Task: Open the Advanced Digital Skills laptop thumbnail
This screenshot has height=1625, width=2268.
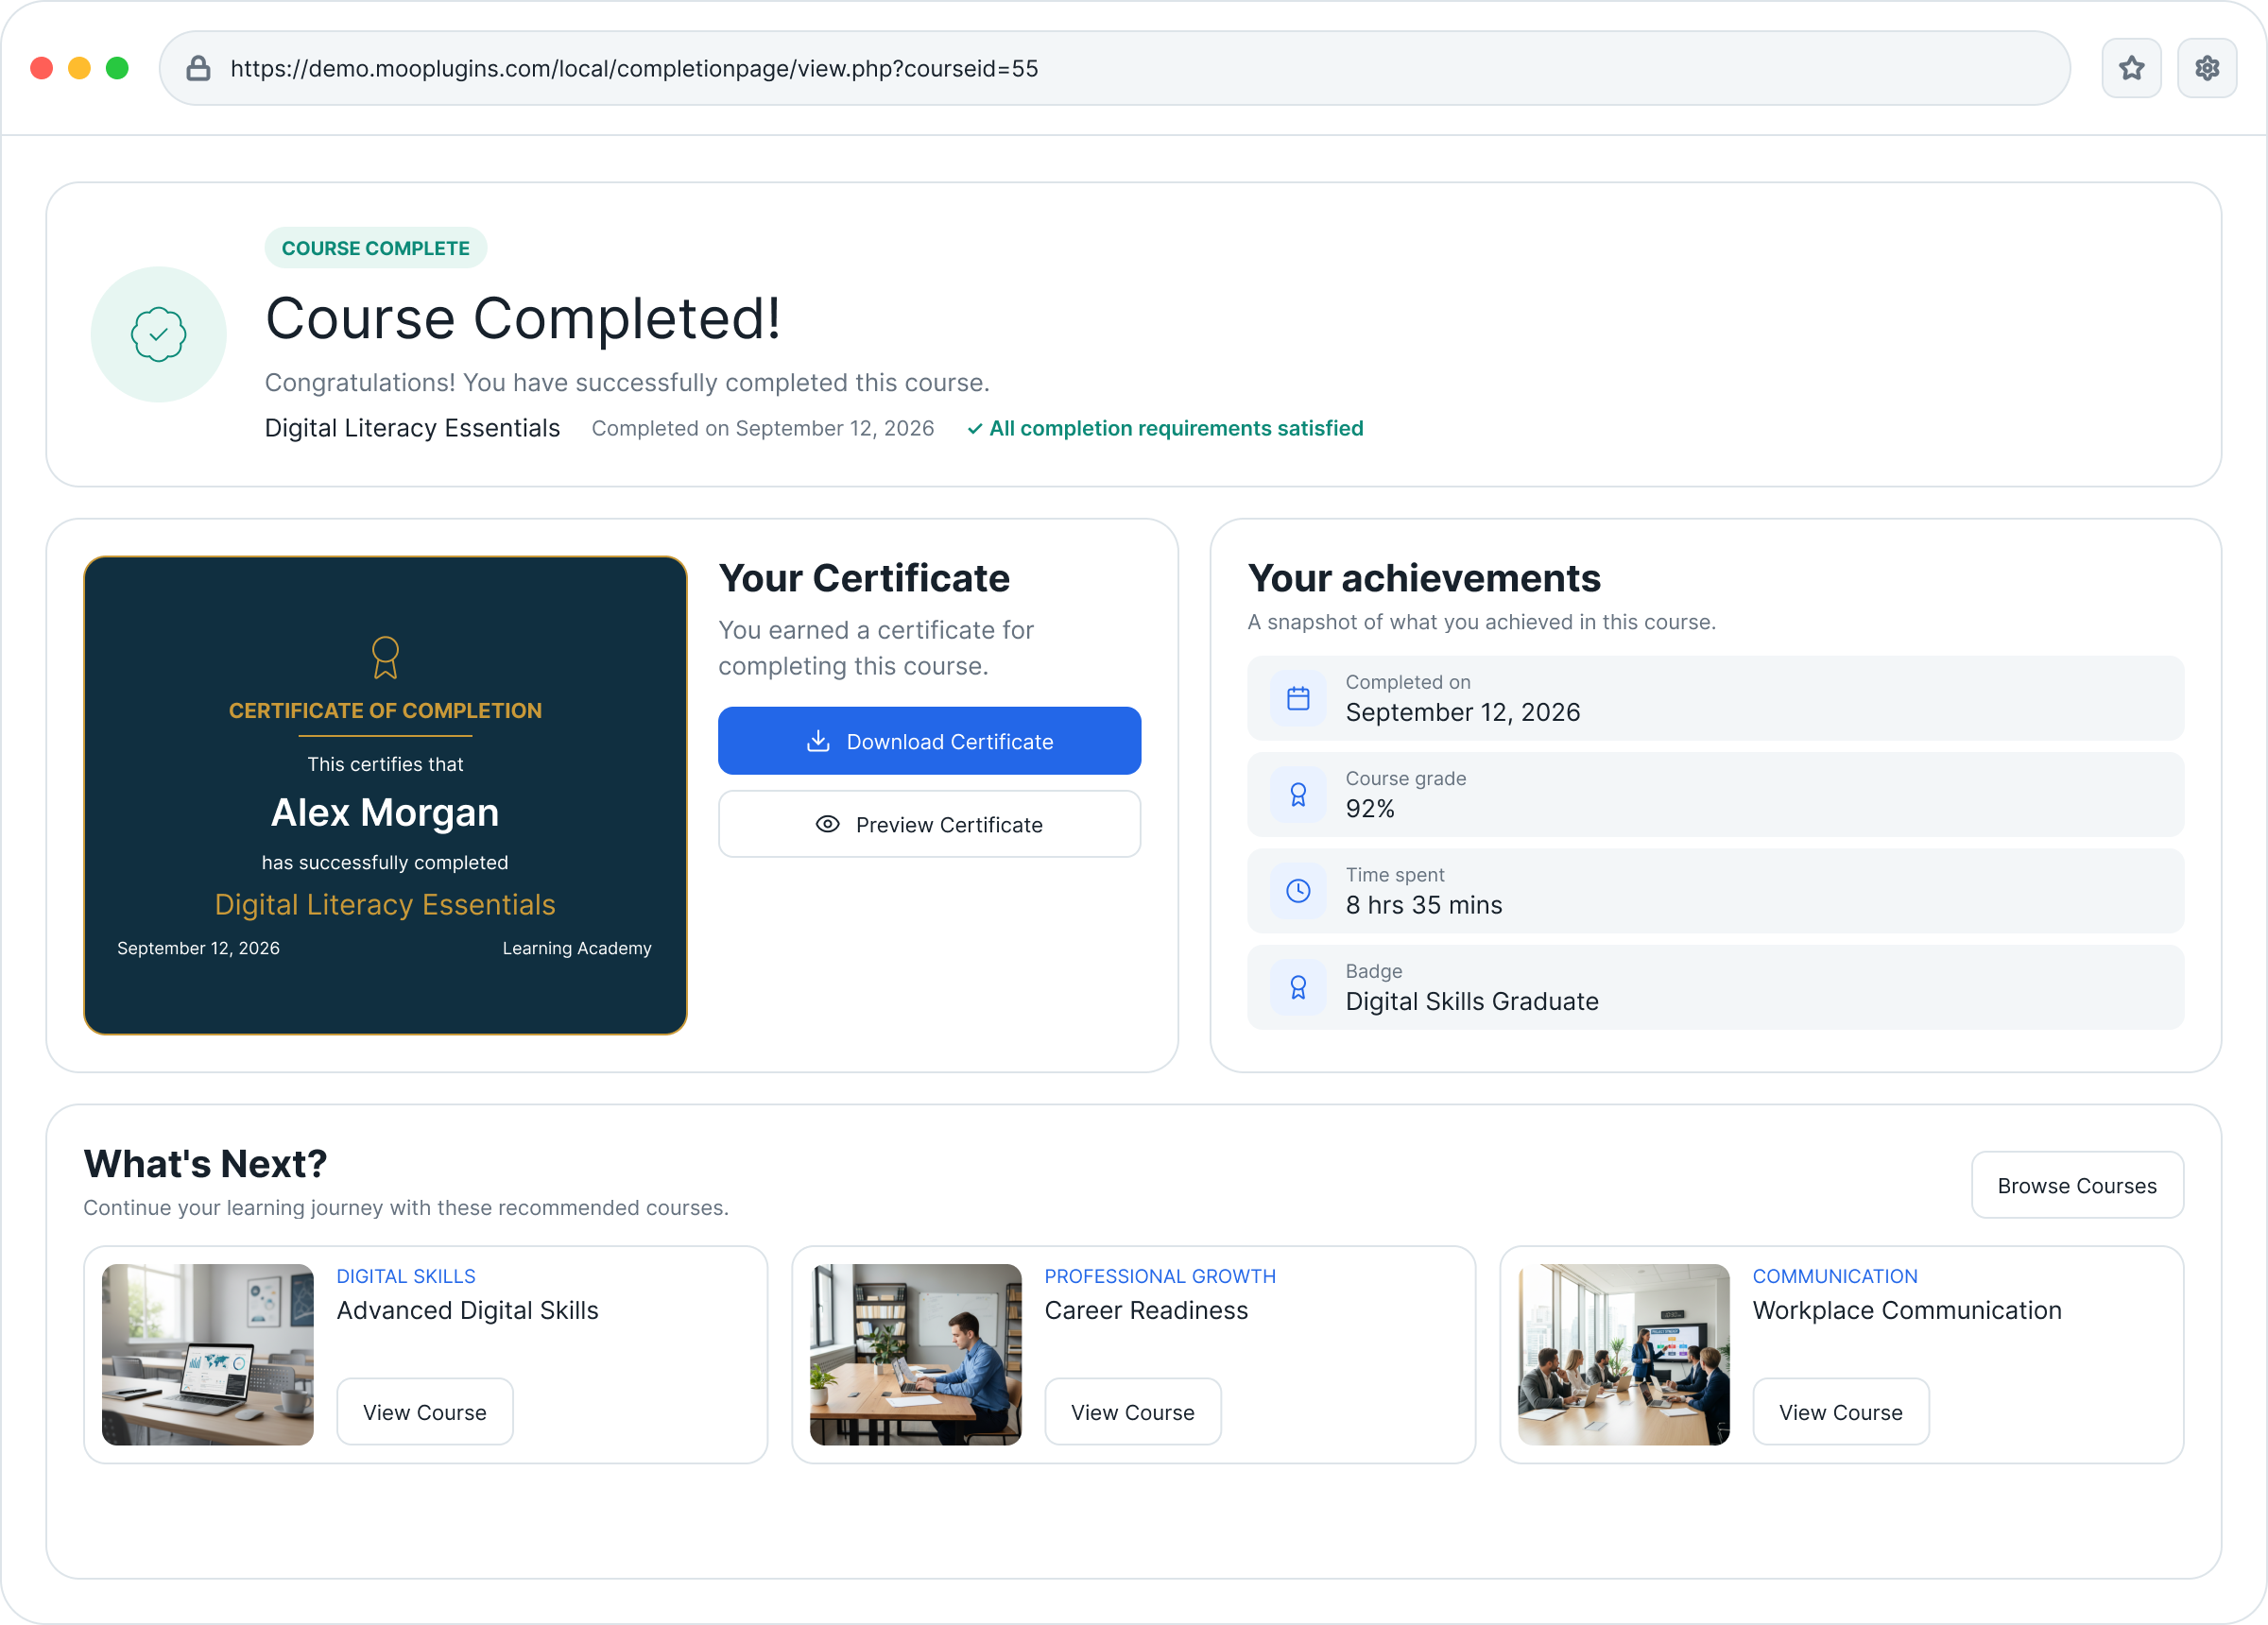Action: [208, 1354]
